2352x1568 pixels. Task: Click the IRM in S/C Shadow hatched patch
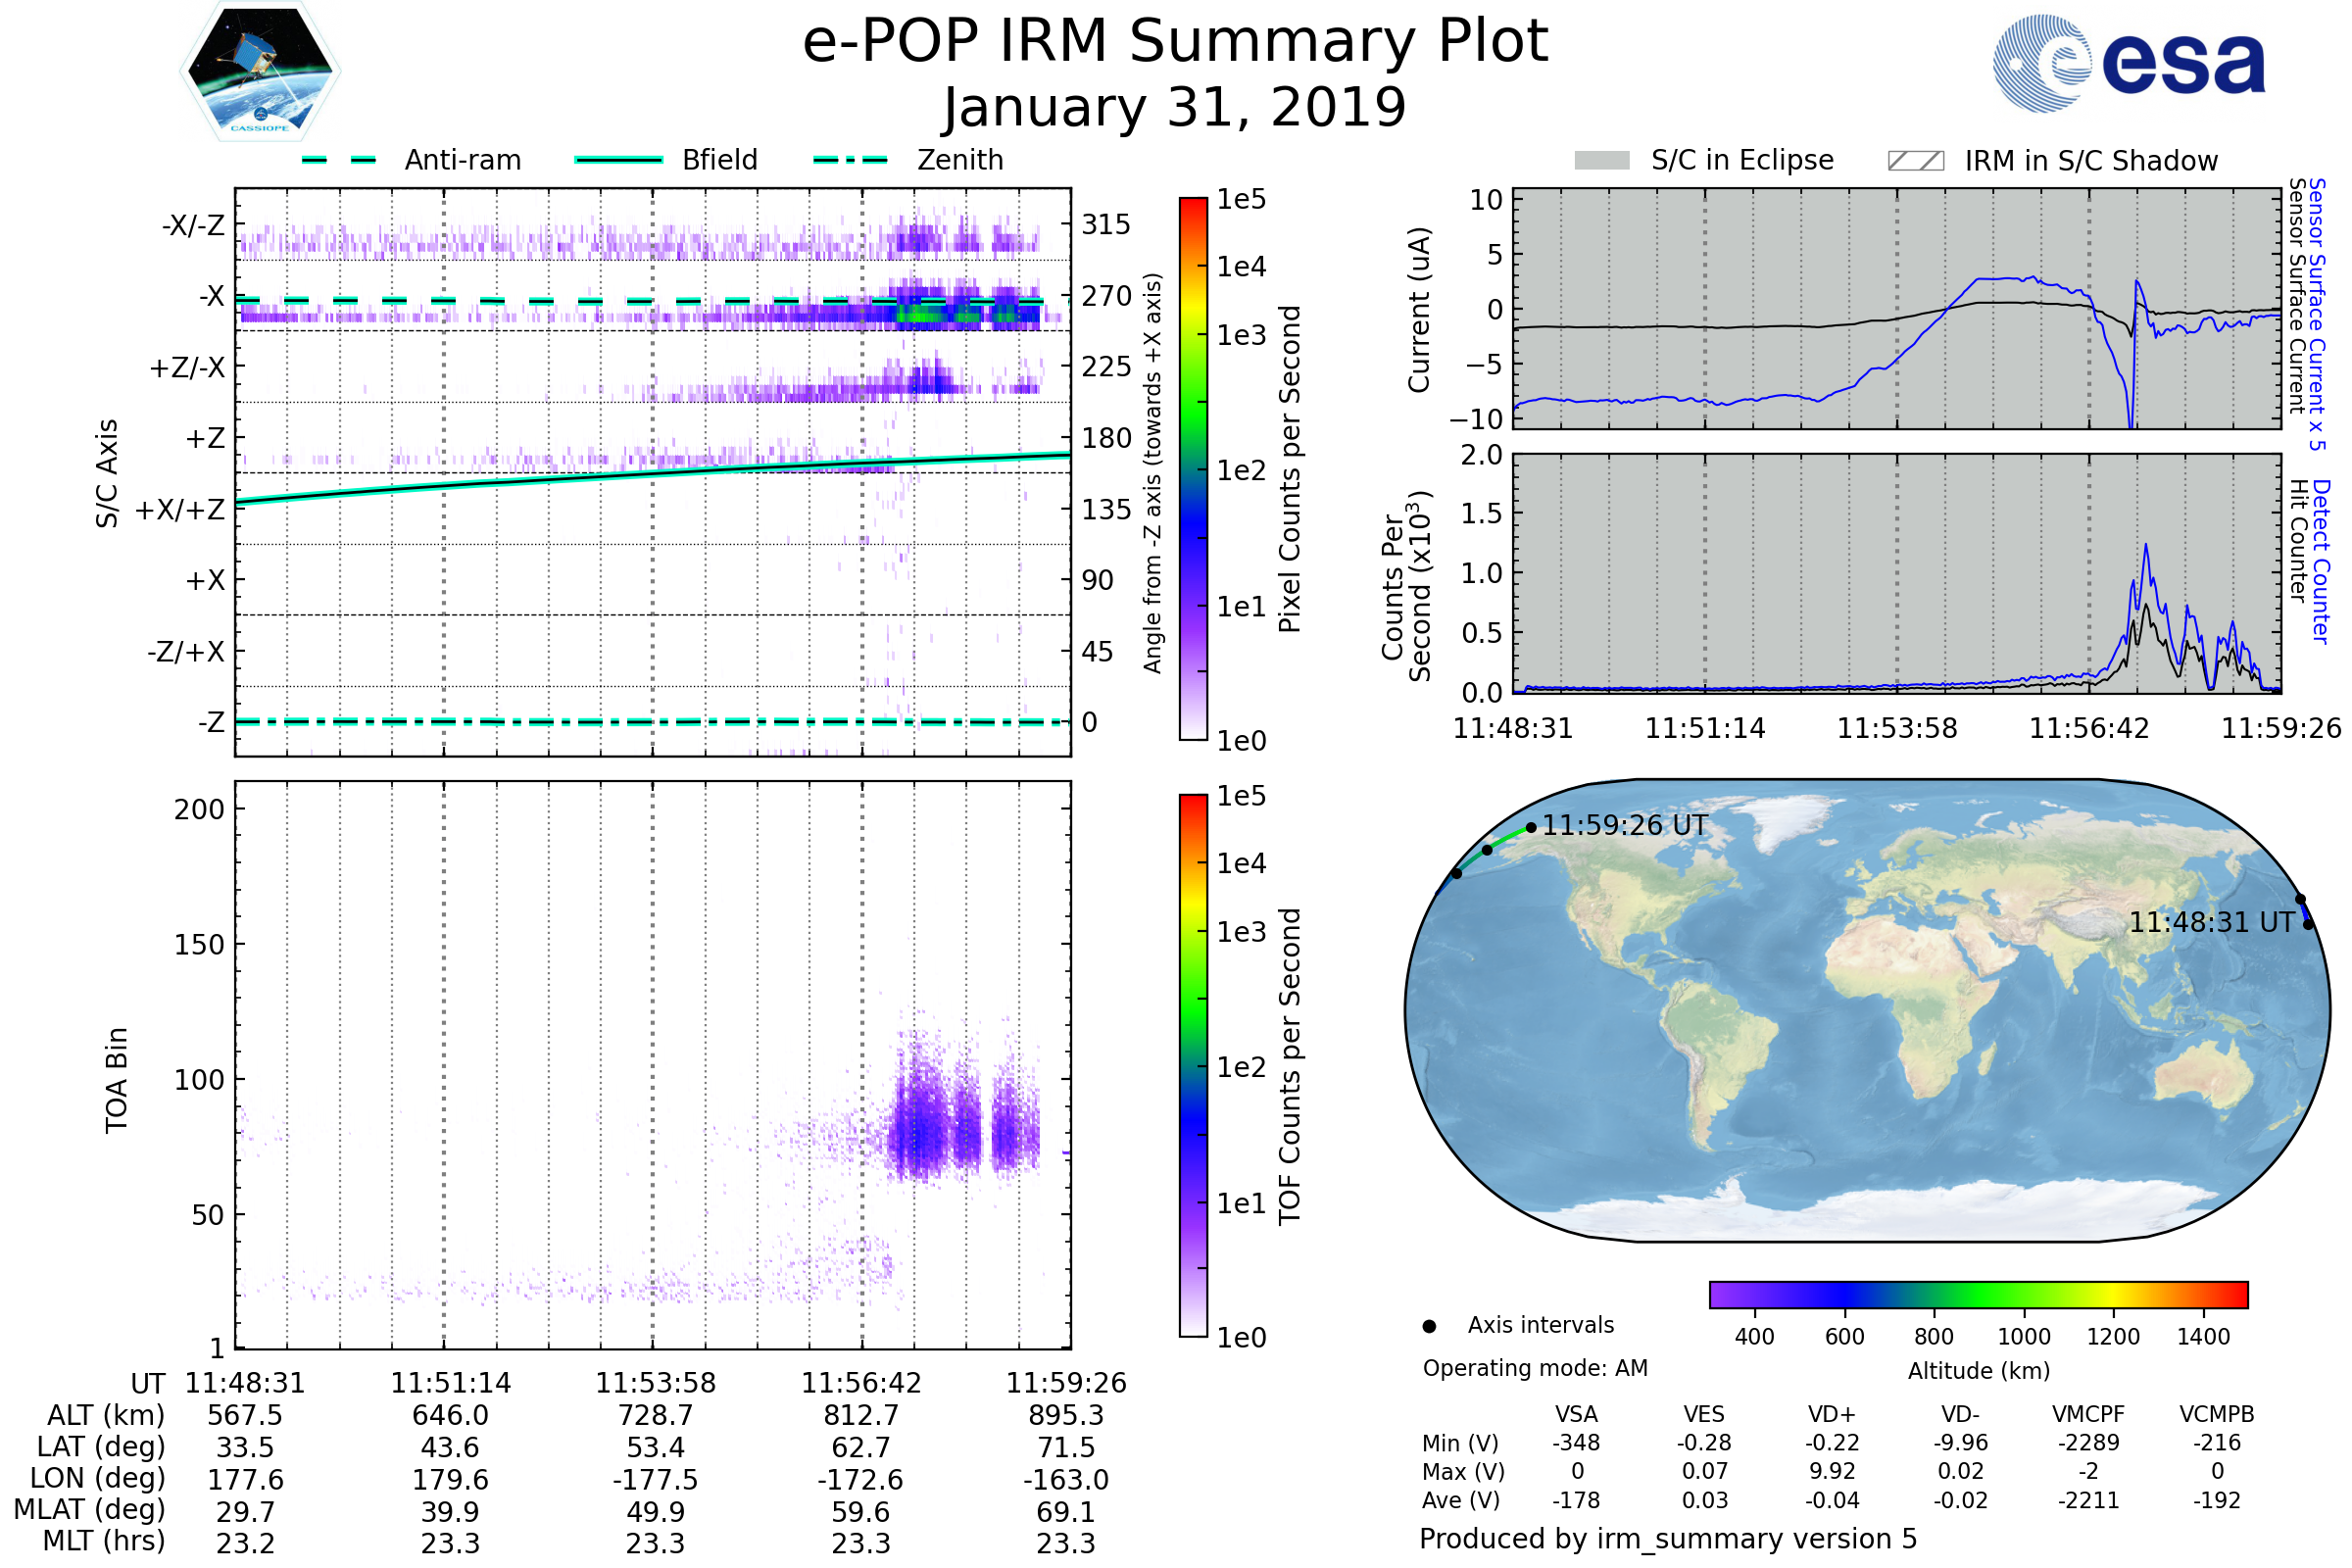click(x=1915, y=161)
